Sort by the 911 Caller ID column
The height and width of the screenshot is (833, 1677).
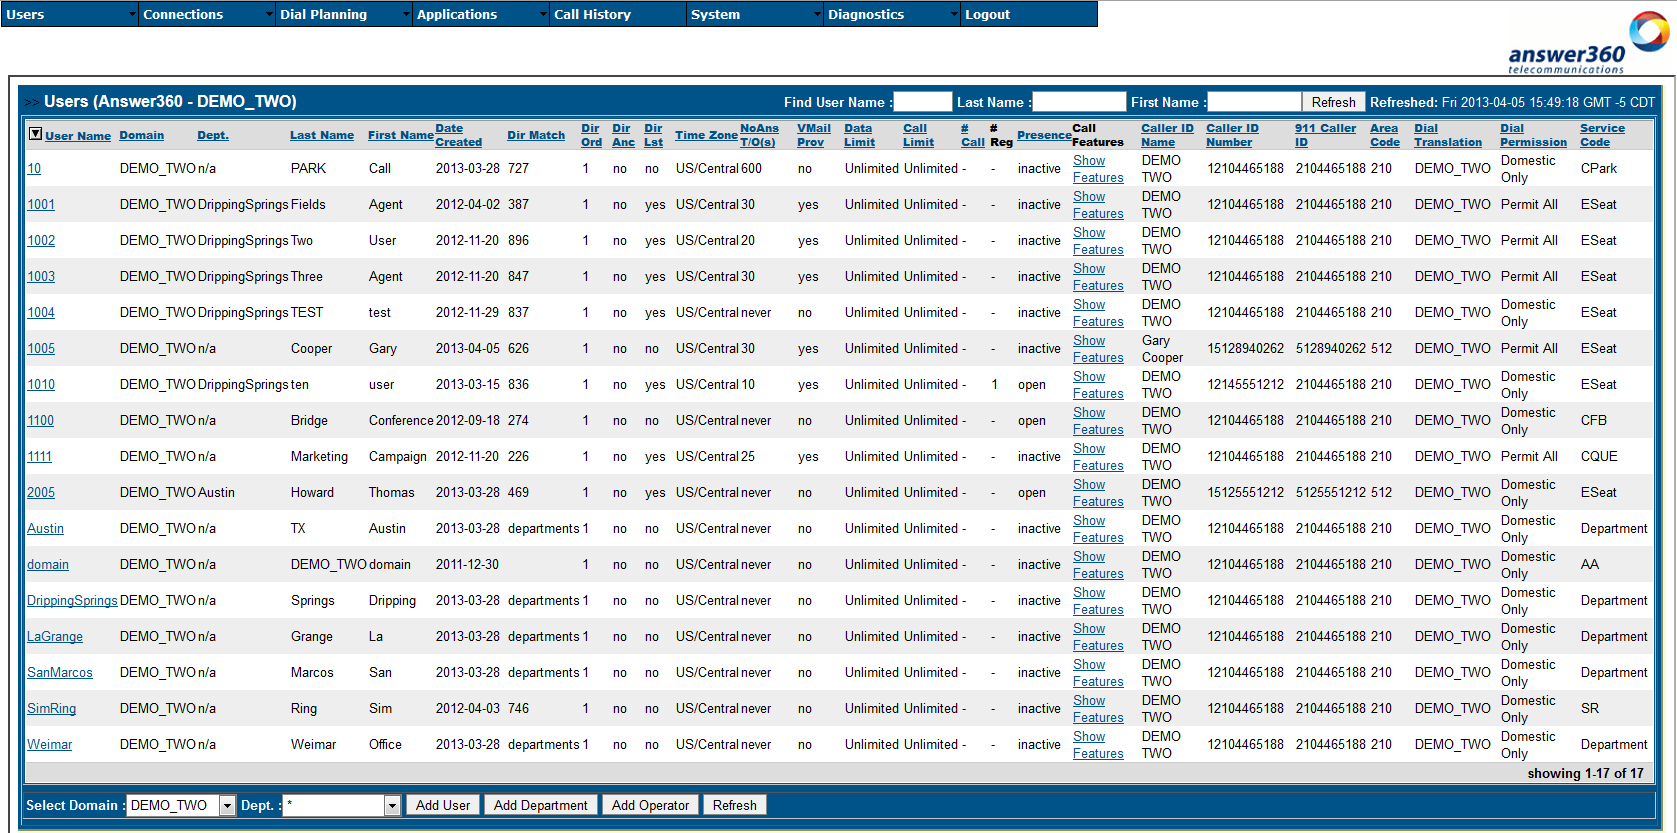(1325, 135)
